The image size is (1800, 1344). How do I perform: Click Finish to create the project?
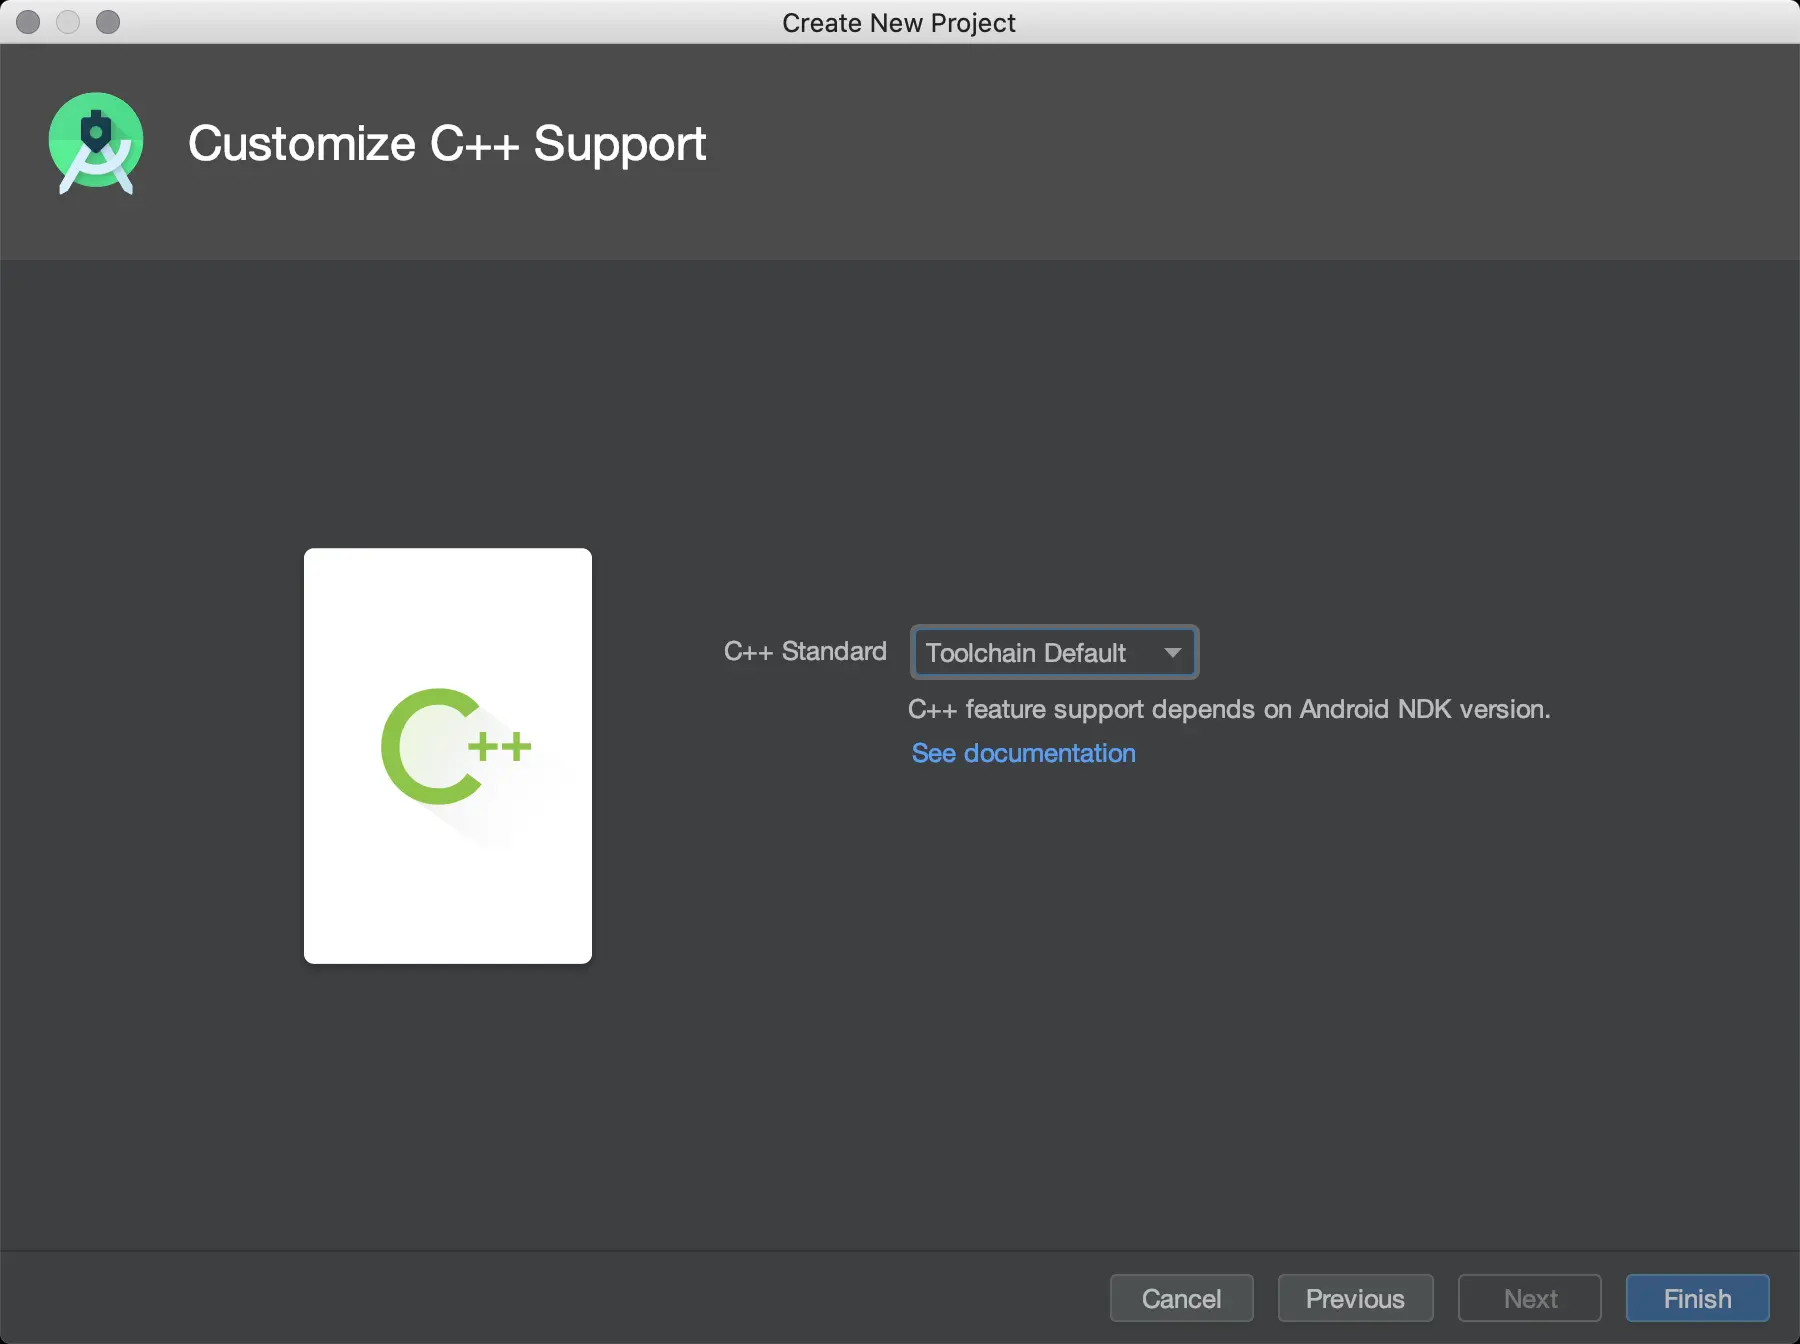[x=1696, y=1298]
